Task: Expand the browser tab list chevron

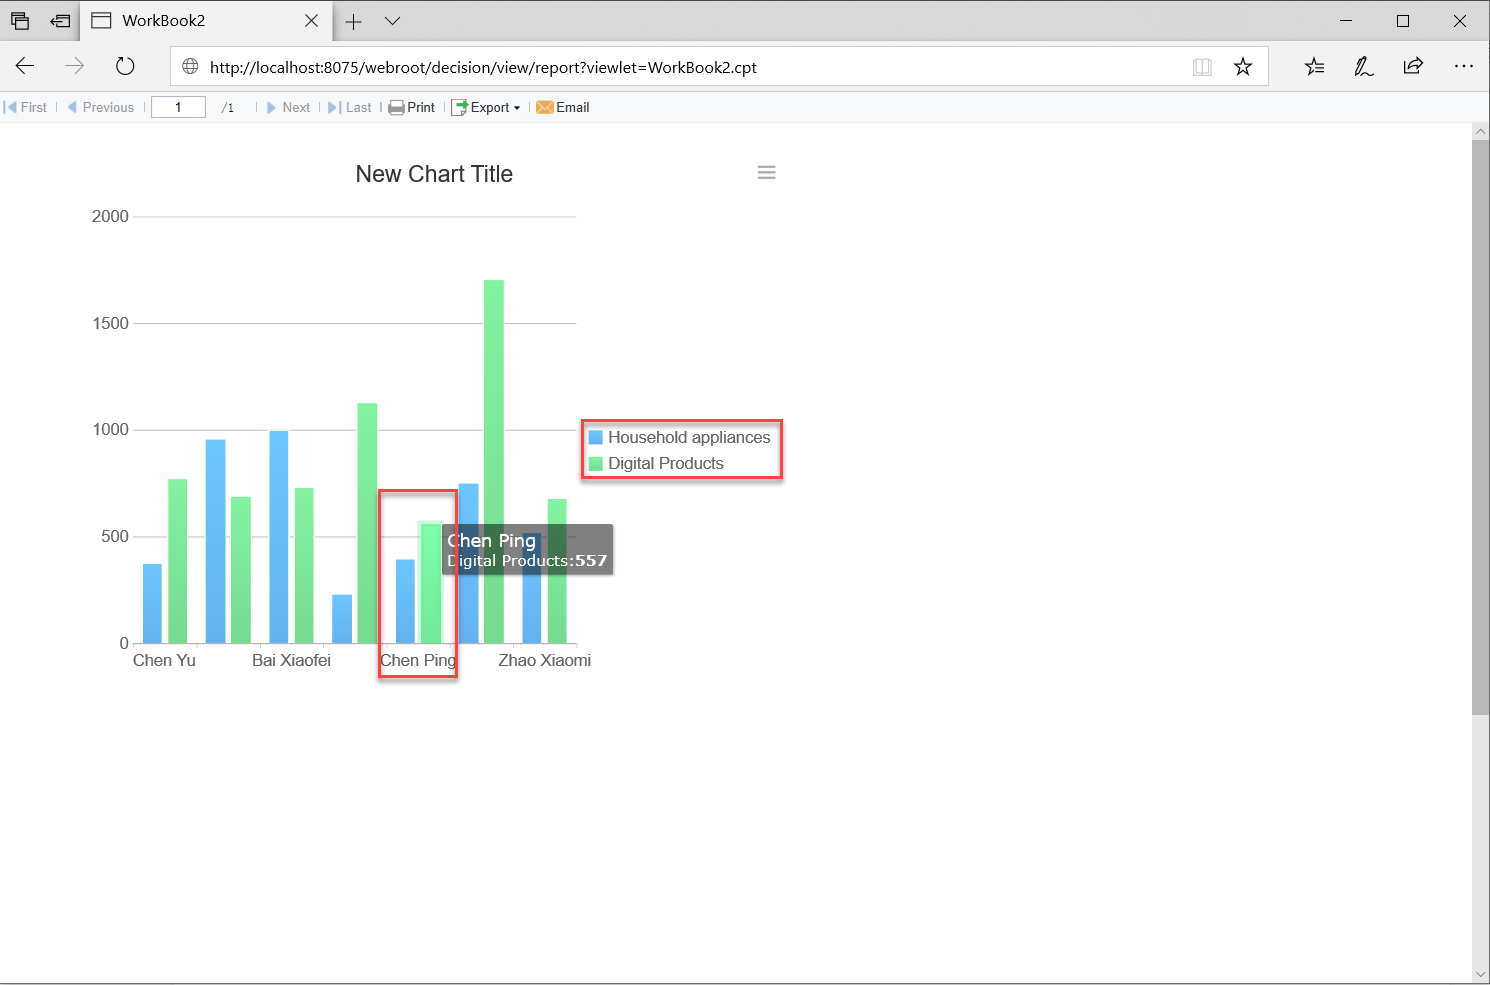Action: tap(392, 21)
